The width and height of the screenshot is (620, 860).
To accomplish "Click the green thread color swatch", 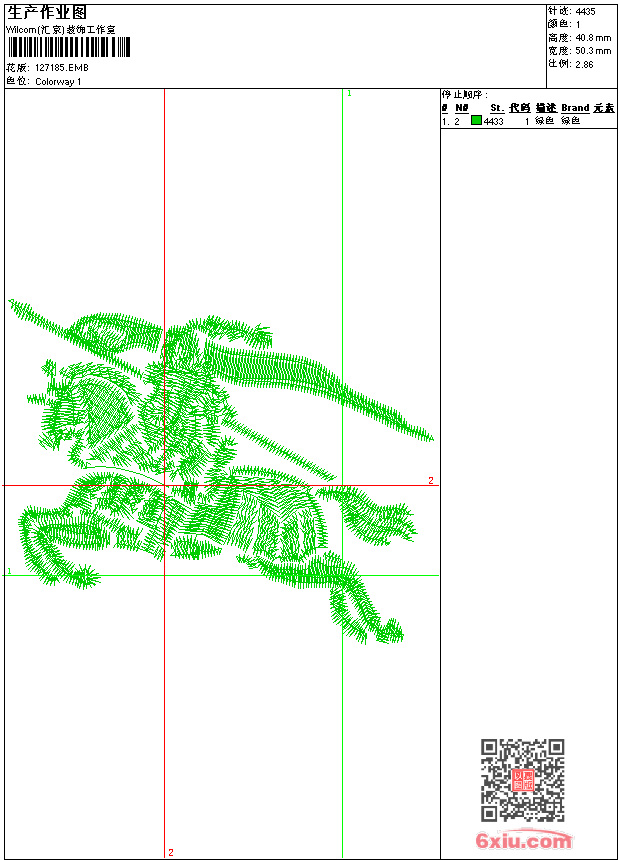I will point(476,120).
